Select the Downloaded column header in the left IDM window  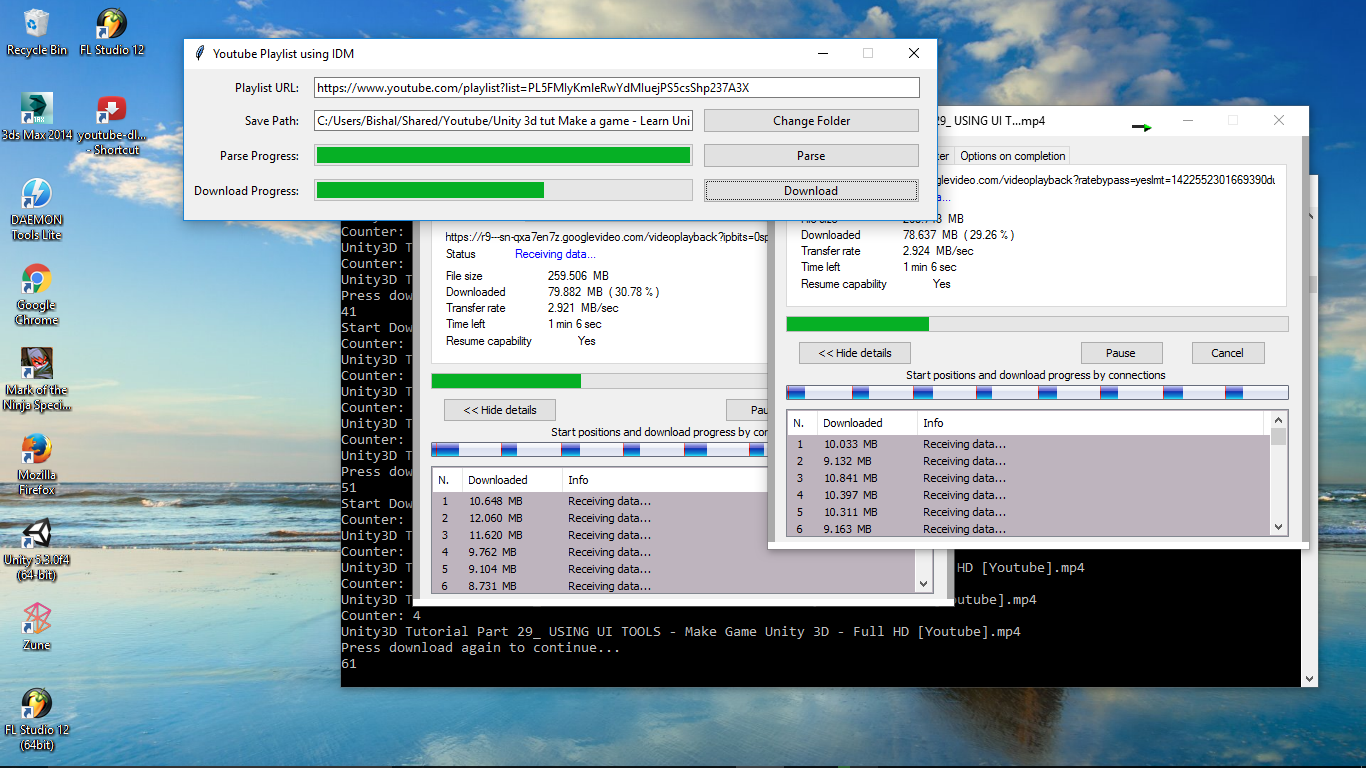pyautogui.click(x=512, y=480)
